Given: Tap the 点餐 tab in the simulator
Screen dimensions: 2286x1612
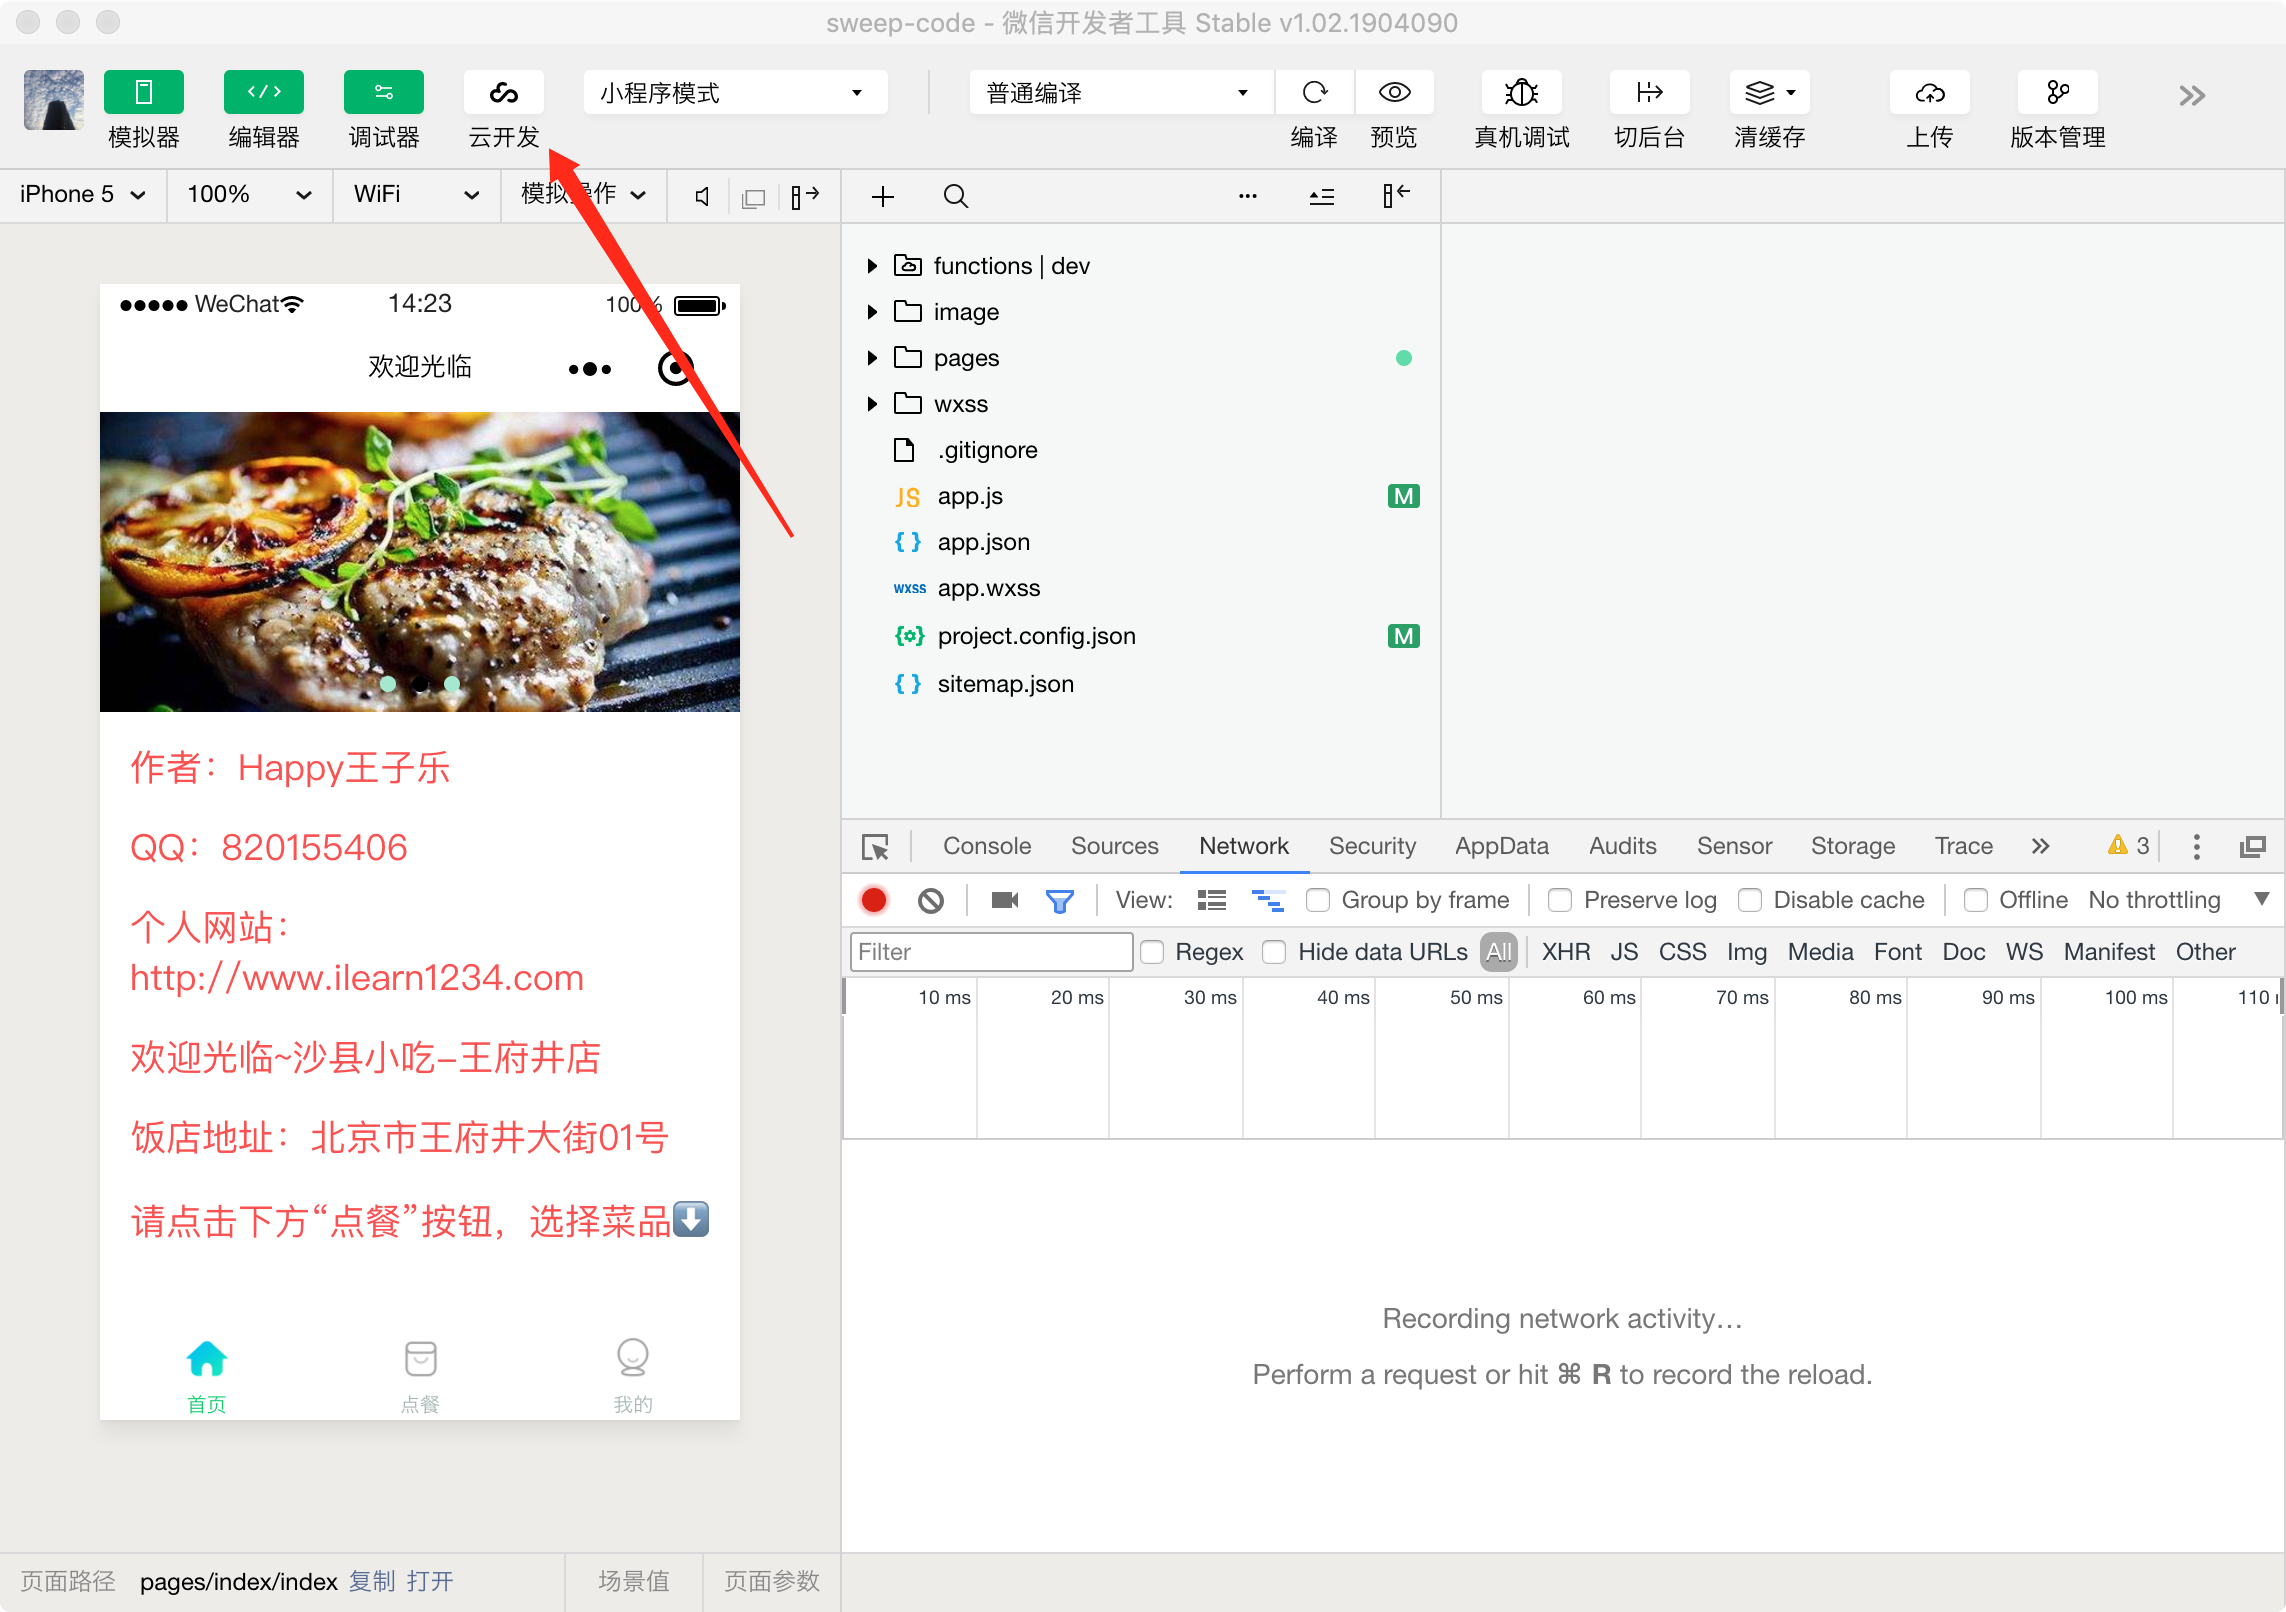Looking at the screenshot, I should tap(420, 1377).
